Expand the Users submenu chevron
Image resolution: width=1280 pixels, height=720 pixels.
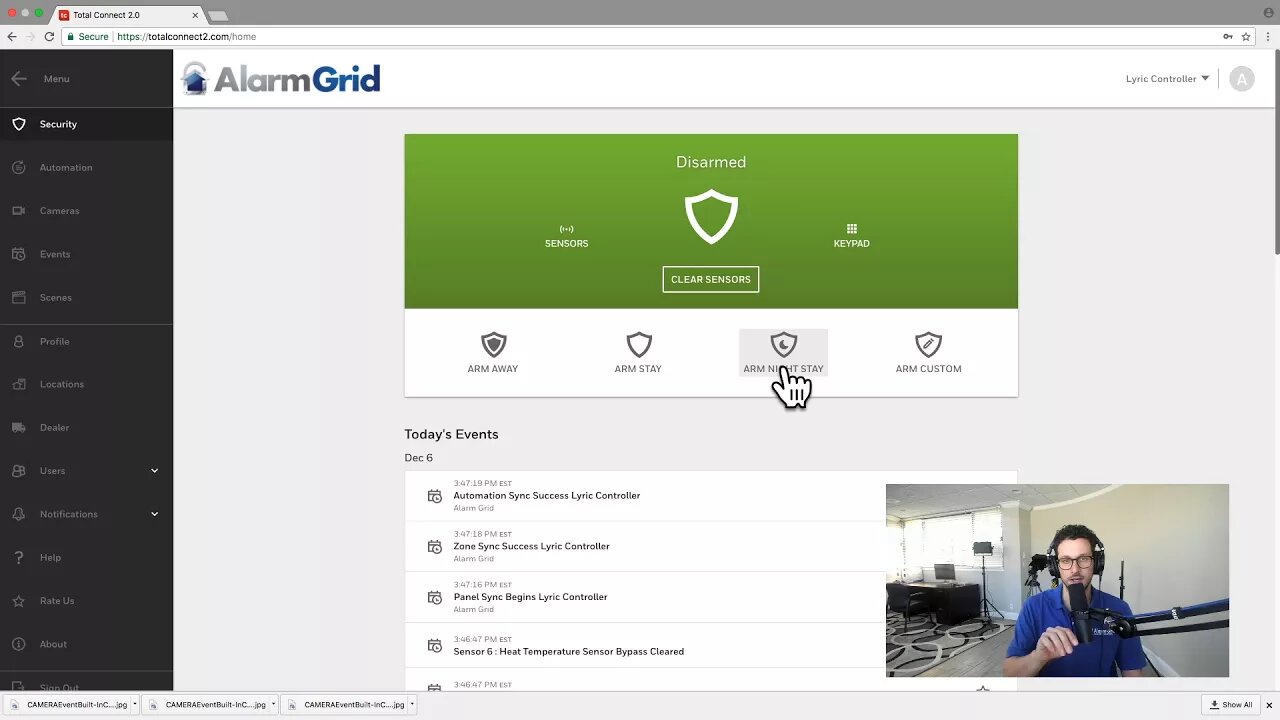point(154,471)
